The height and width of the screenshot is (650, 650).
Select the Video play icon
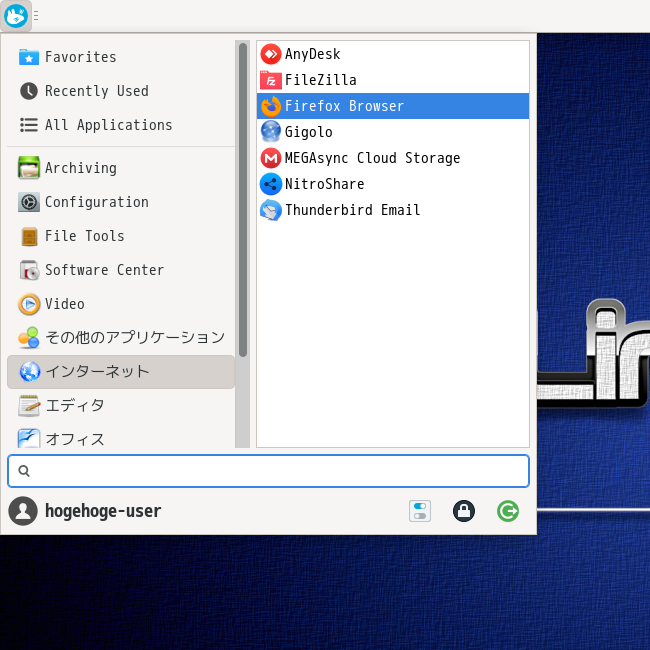29,304
